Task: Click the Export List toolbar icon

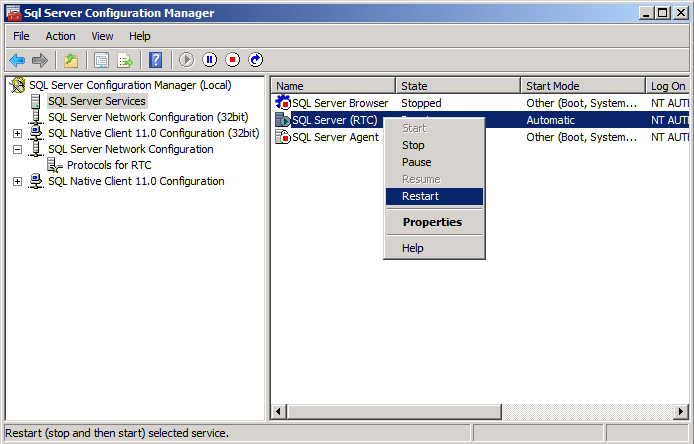Action: (125, 60)
